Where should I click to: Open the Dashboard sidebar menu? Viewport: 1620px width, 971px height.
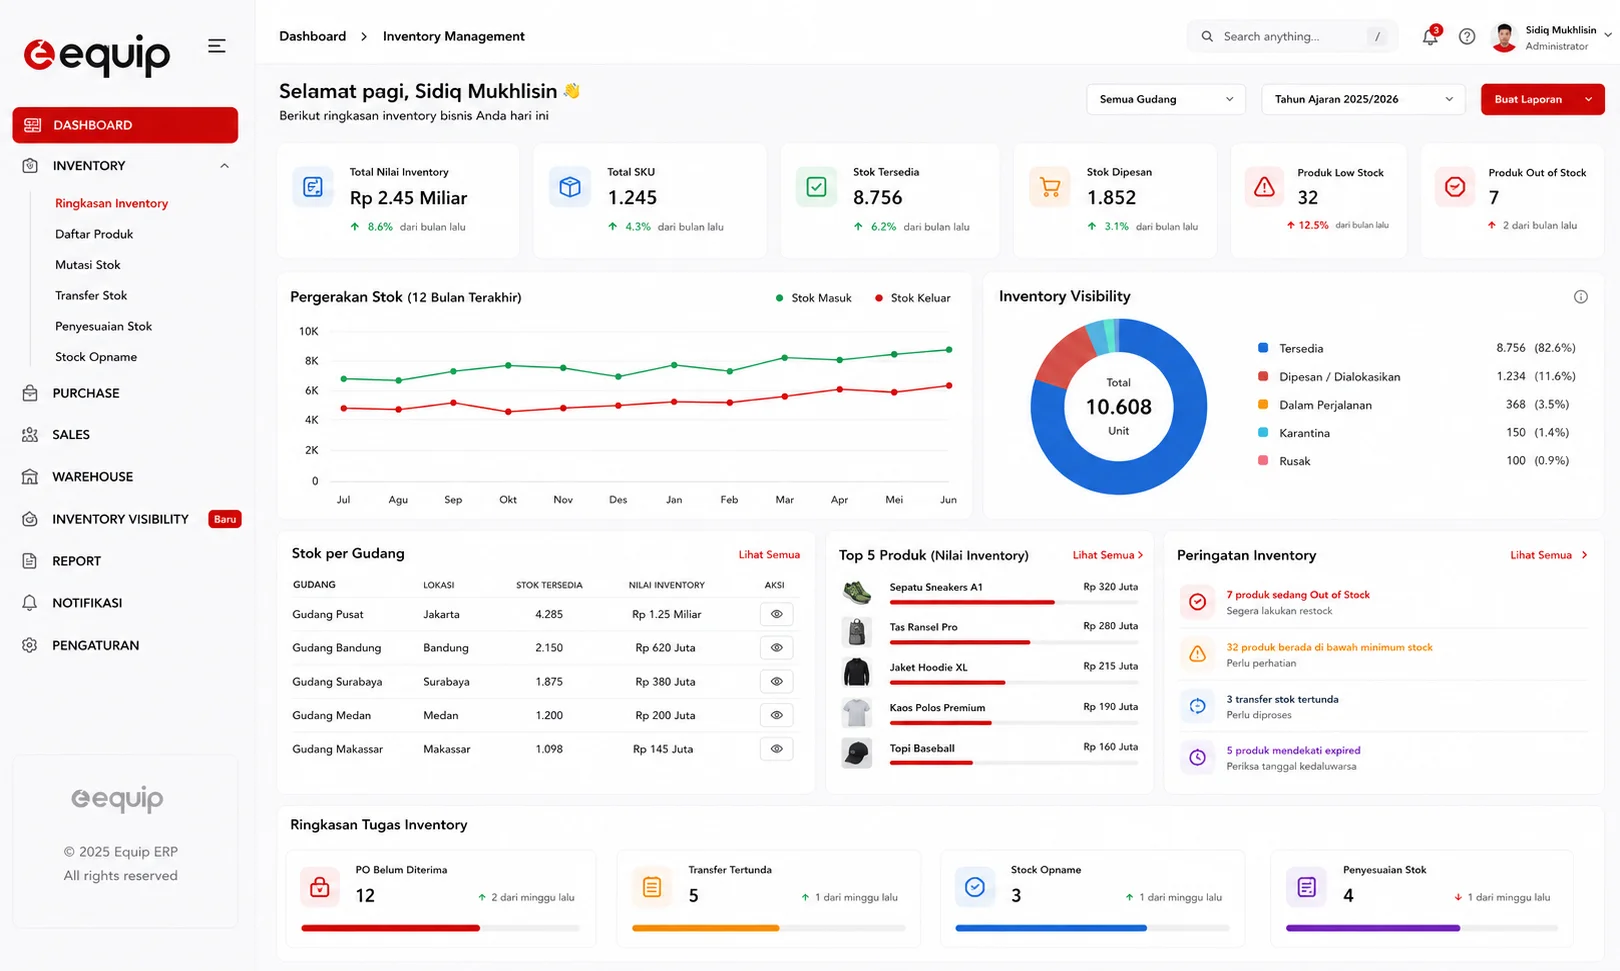pyautogui.click(x=125, y=125)
